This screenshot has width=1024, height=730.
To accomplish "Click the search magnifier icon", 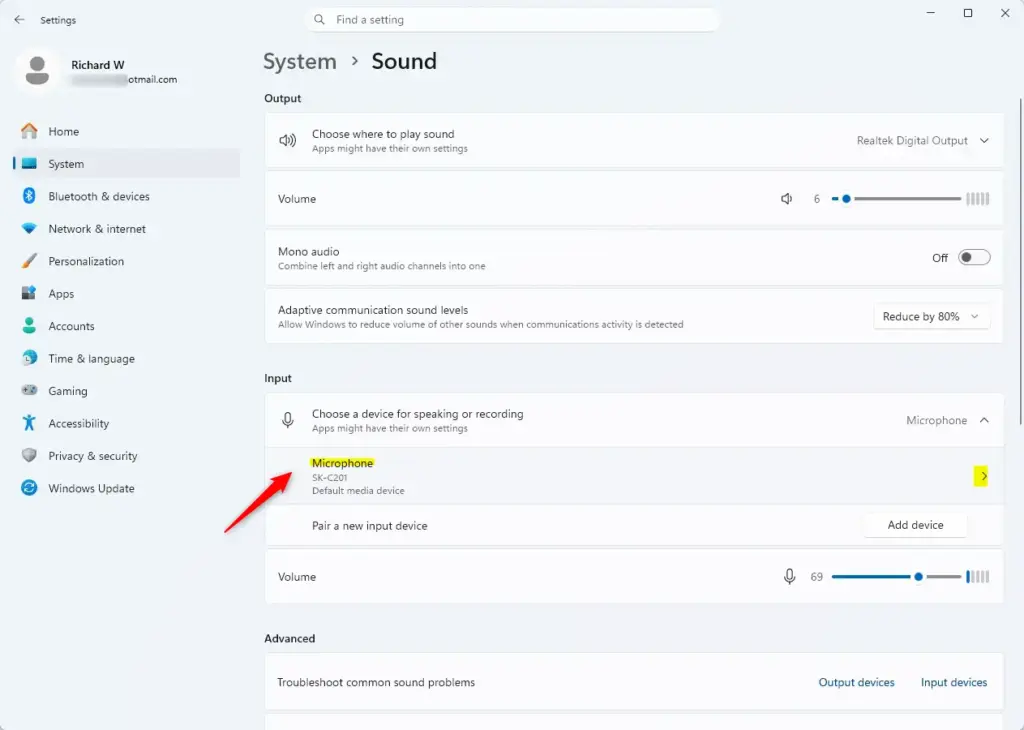I will pos(319,20).
